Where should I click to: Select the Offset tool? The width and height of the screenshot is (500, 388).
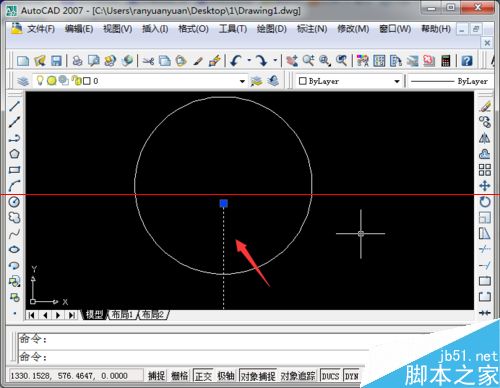pos(485,154)
